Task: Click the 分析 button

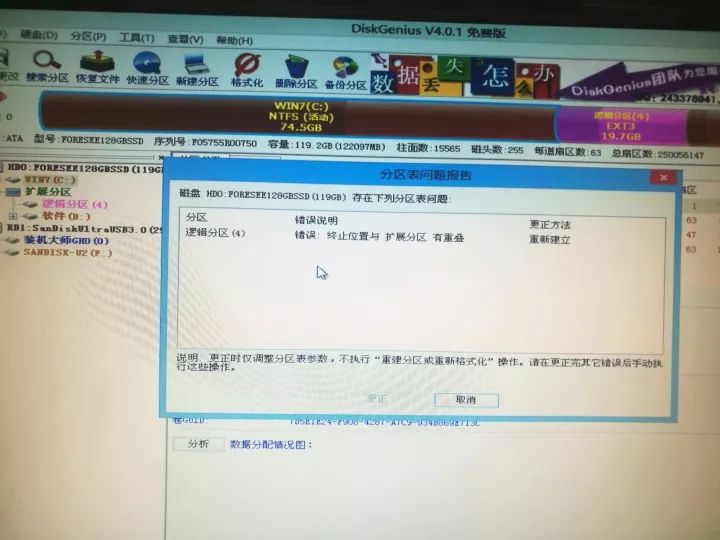Action: [x=198, y=444]
